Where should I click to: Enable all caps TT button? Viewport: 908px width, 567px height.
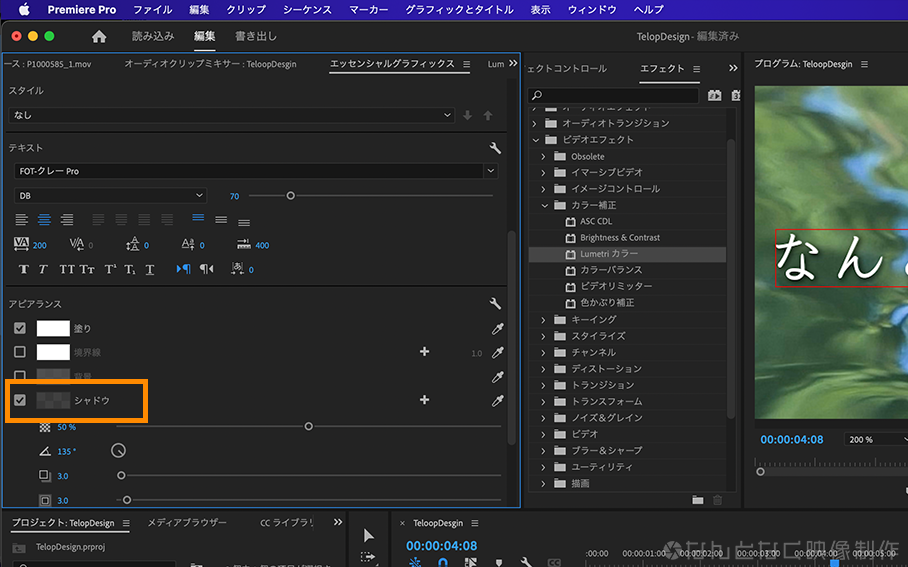pyautogui.click(x=67, y=269)
